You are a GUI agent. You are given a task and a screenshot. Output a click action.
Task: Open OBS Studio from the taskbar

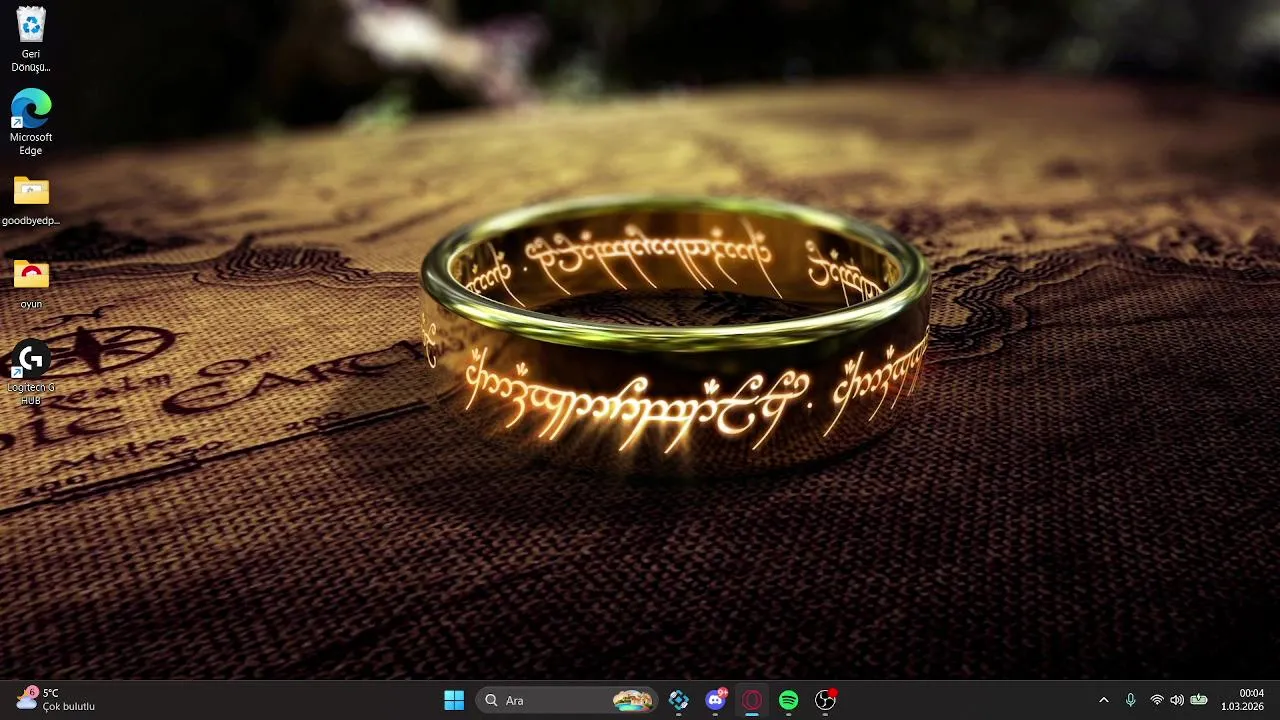coord(825,700)
